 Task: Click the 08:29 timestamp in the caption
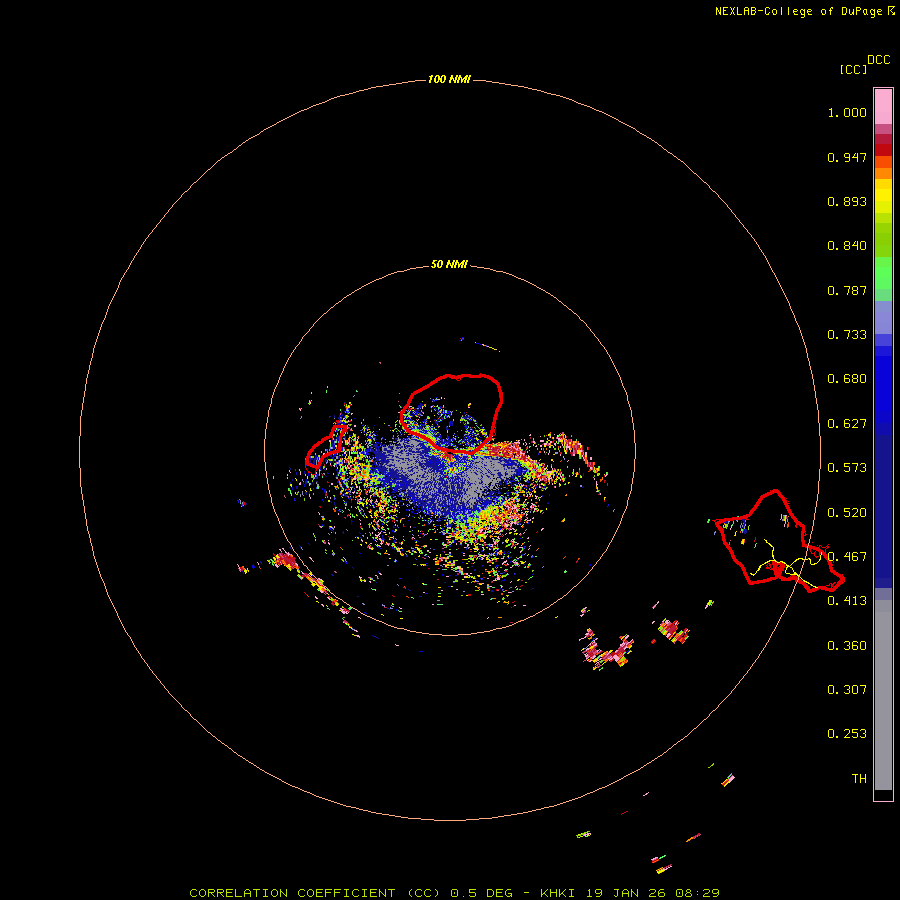698,893
